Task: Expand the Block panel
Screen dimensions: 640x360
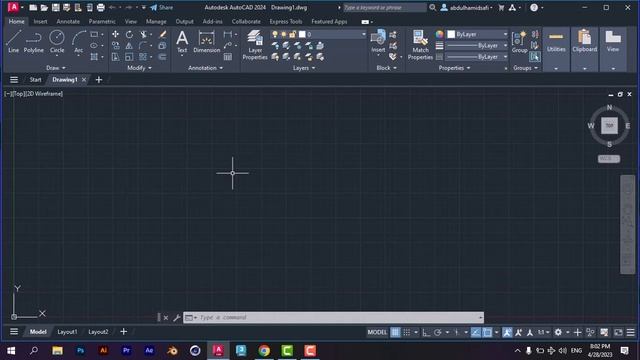Action: [x=387, y=68]
